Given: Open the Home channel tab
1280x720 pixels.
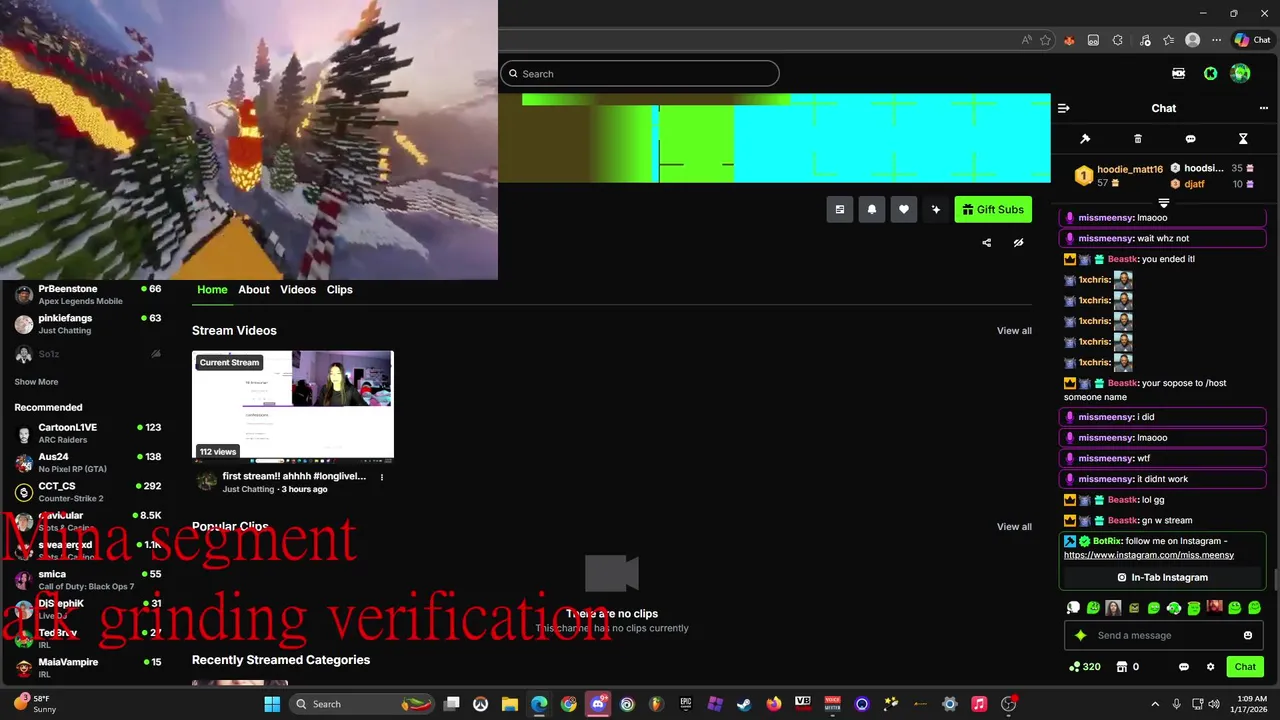Looking at the screenshot, I should pos(212,289).
